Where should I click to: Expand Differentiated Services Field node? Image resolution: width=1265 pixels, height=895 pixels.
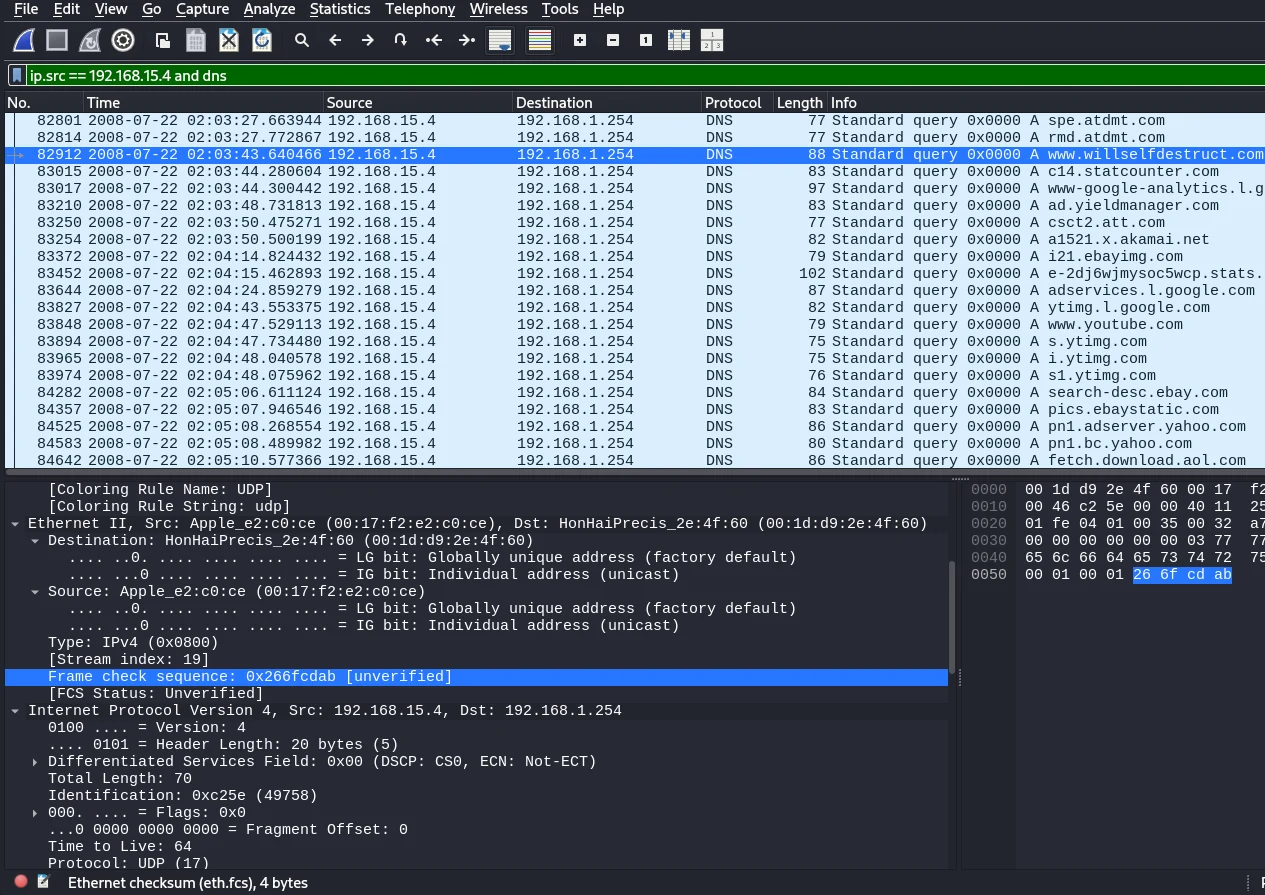pyautogui.click(x=35, y=762)
